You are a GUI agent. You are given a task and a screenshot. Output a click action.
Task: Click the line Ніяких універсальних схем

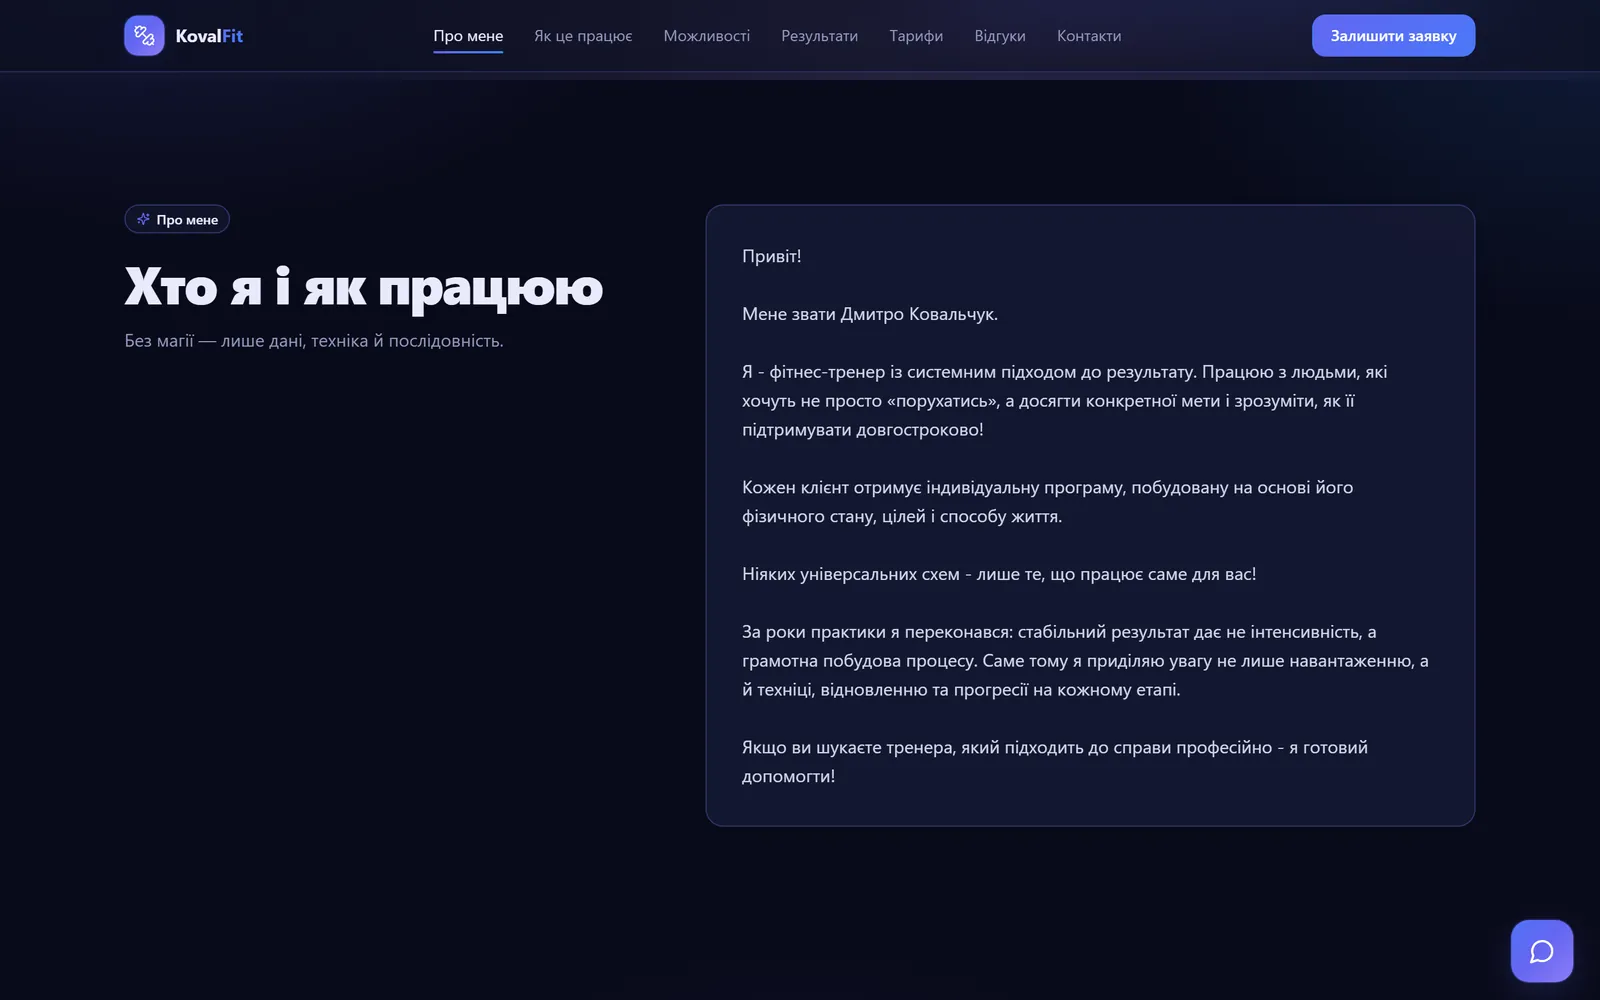click(x=999, y=574)
